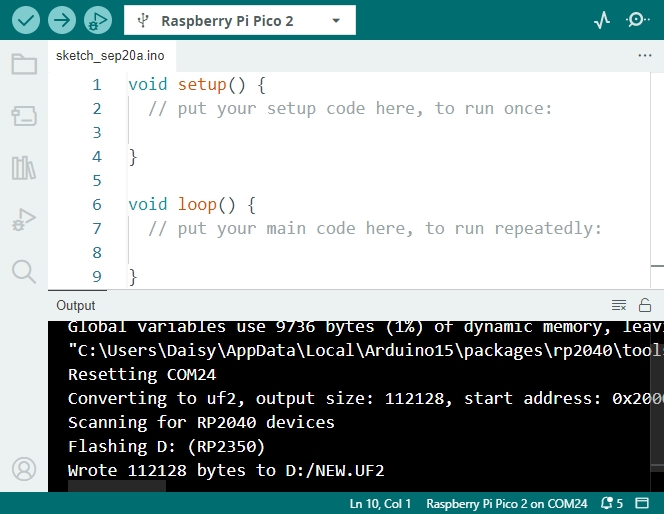
Task: Click 'Flashing D: (RP2350)' output line
Action: [x=166, y=447]
